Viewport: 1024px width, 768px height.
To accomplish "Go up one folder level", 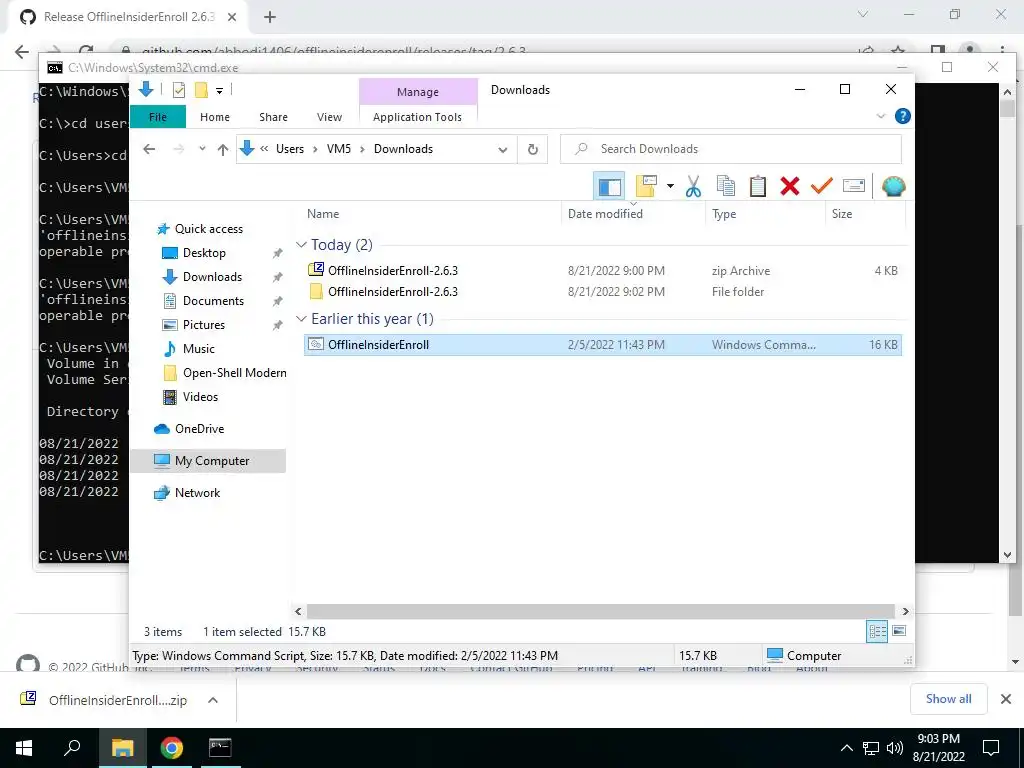I will [223, 149].
